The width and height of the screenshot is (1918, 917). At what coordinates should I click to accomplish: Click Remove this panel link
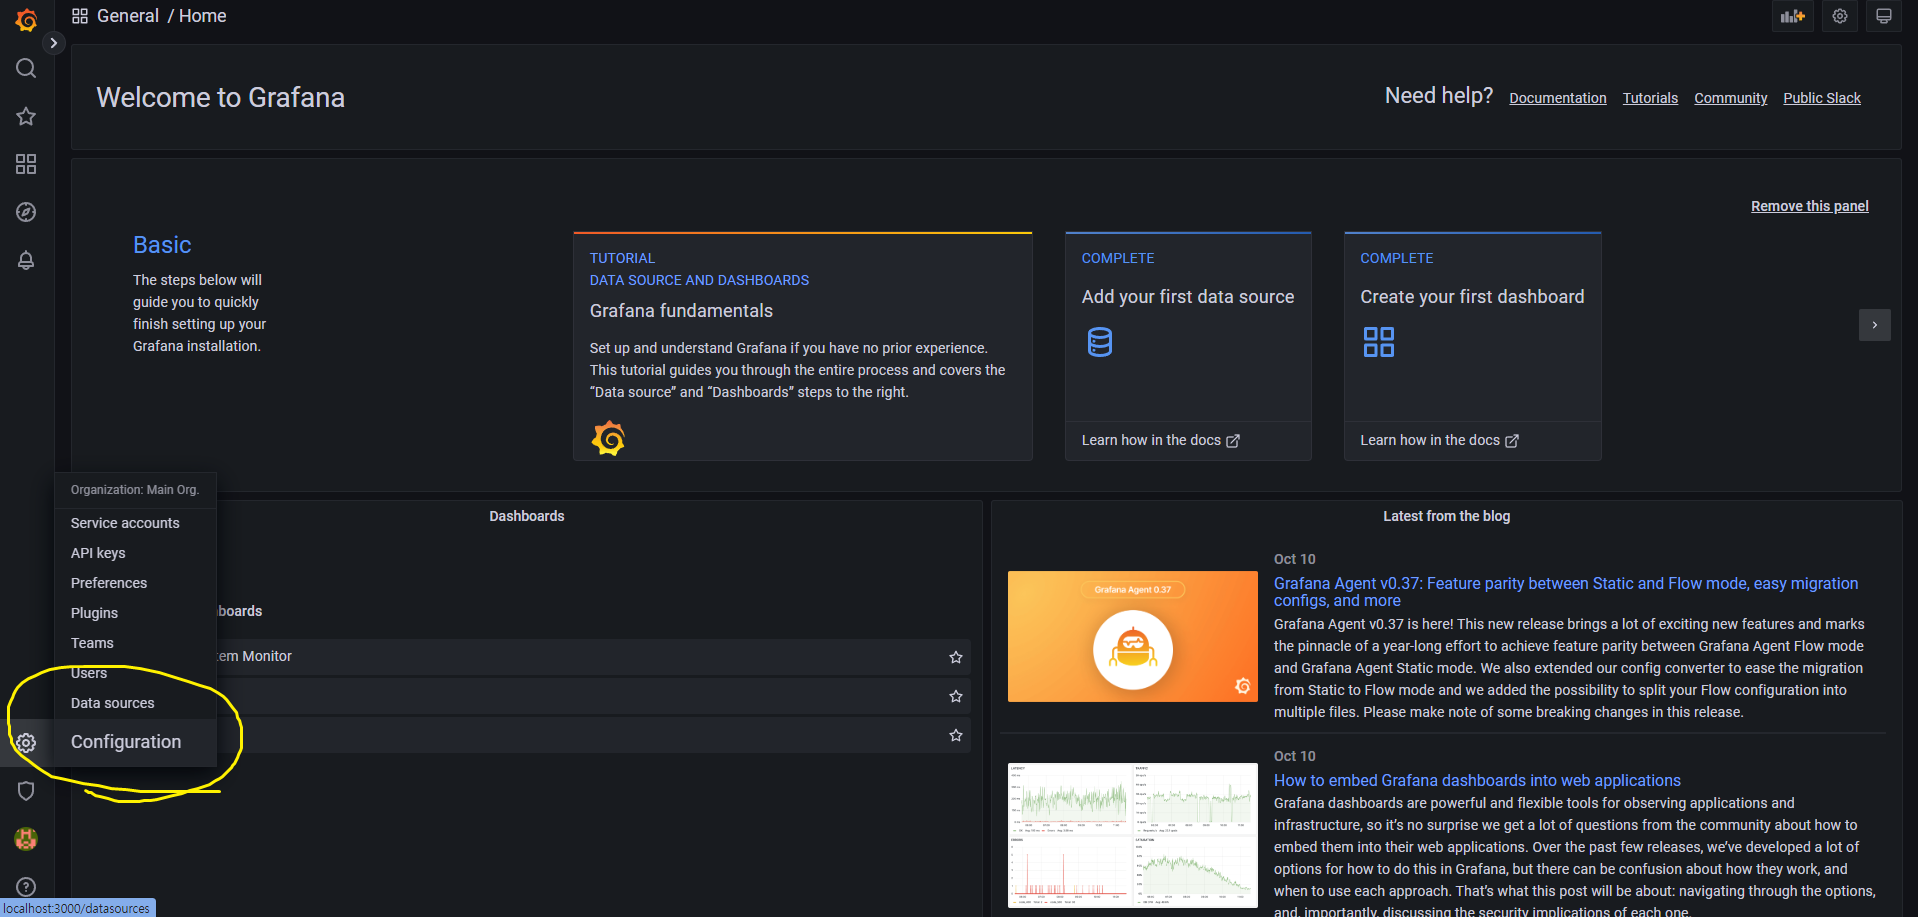click(x=1810, y=206)
